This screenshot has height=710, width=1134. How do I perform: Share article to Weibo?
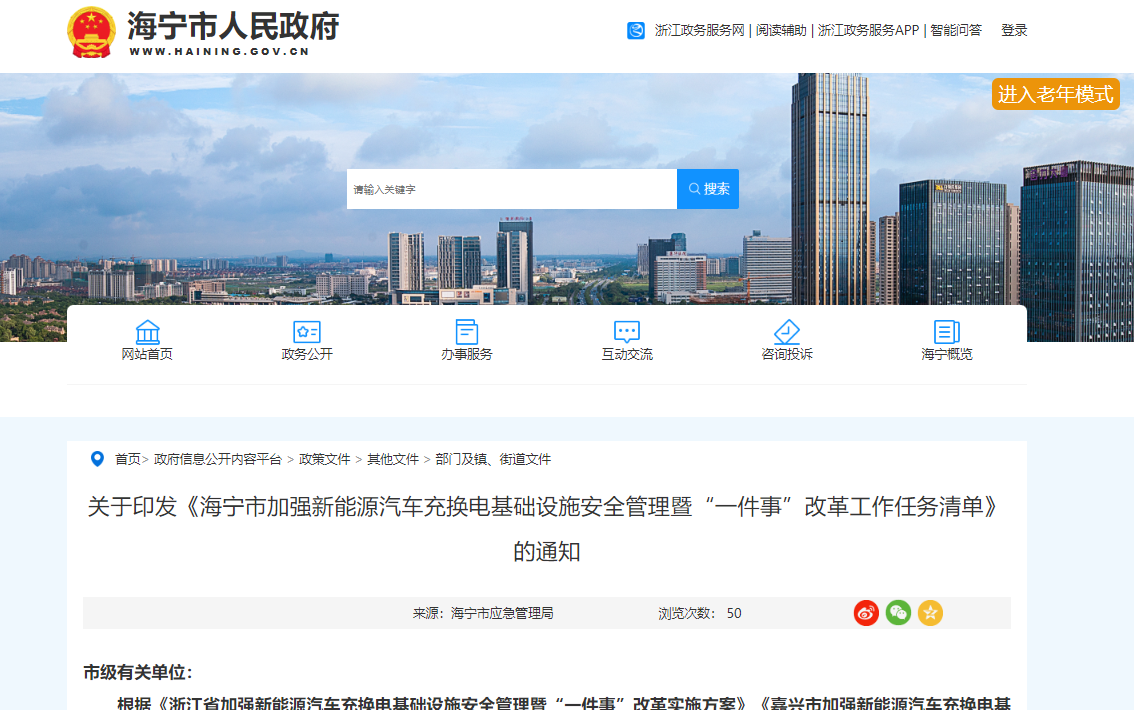(866, 613)
